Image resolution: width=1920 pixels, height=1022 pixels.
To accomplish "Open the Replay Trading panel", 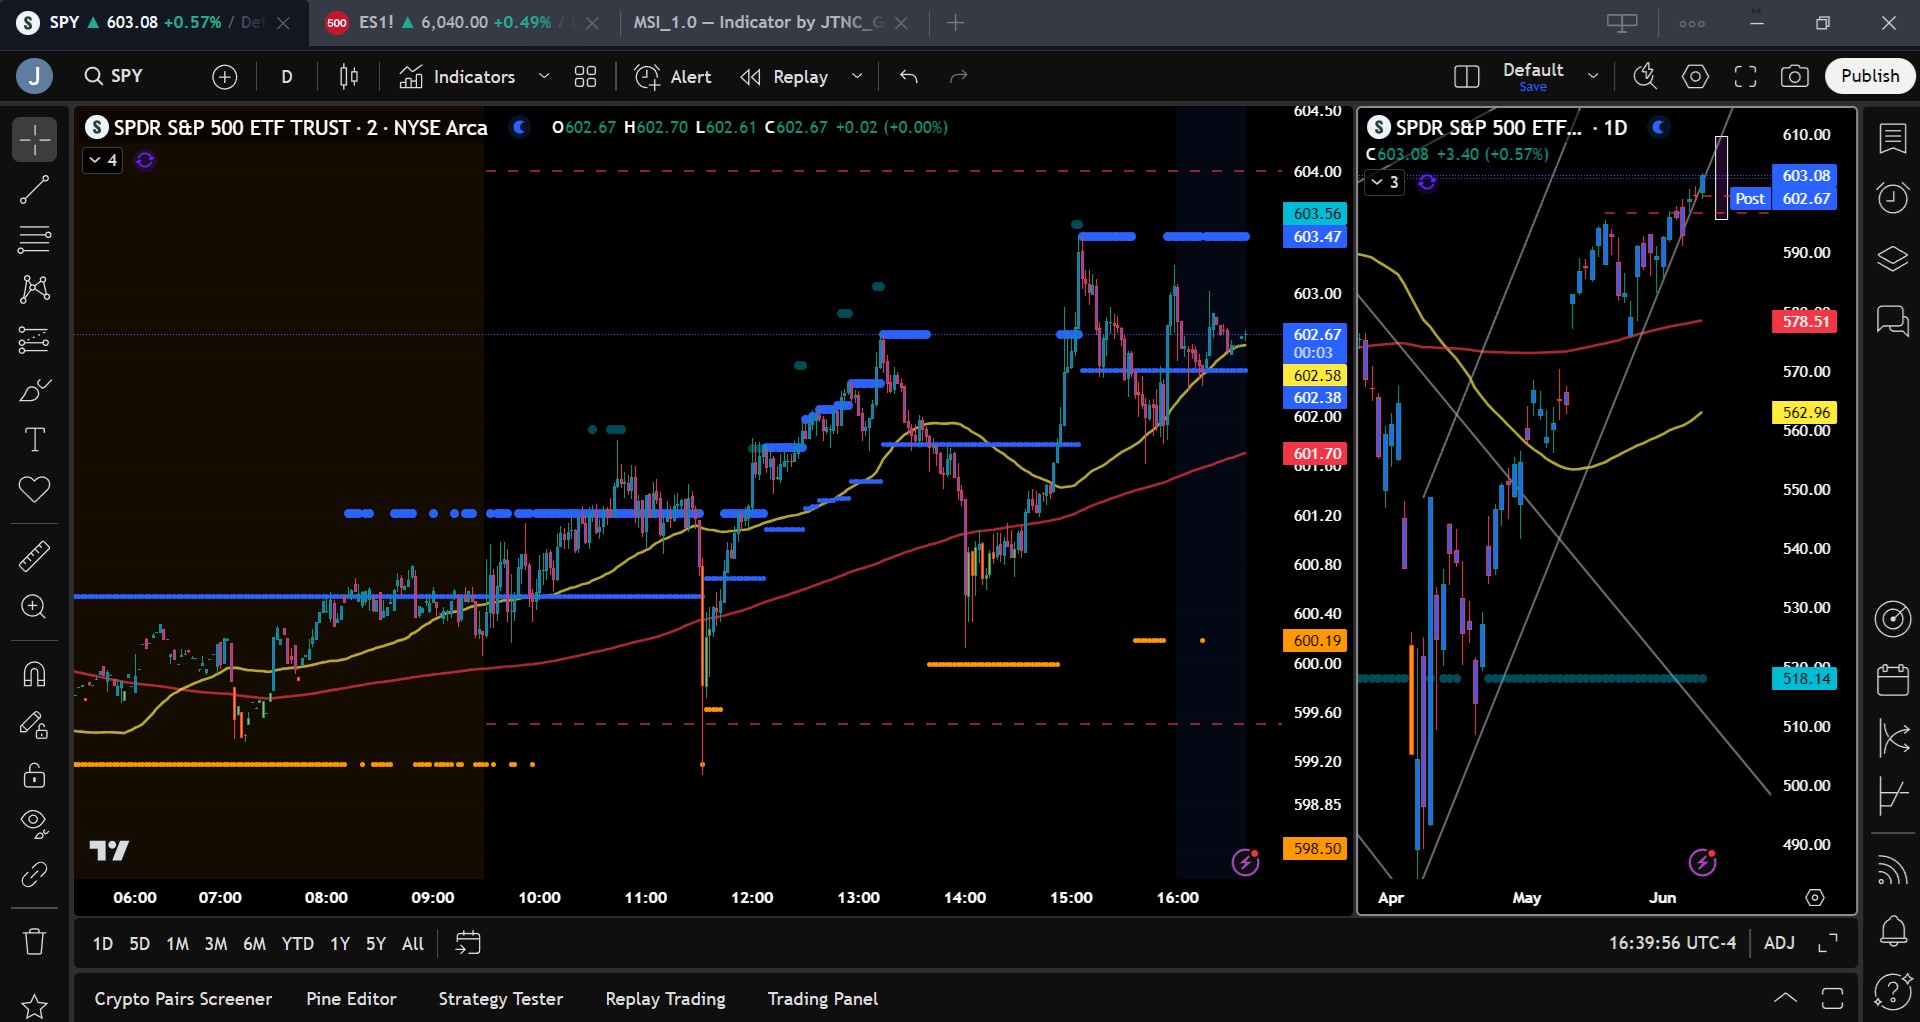I will (666, 999).
